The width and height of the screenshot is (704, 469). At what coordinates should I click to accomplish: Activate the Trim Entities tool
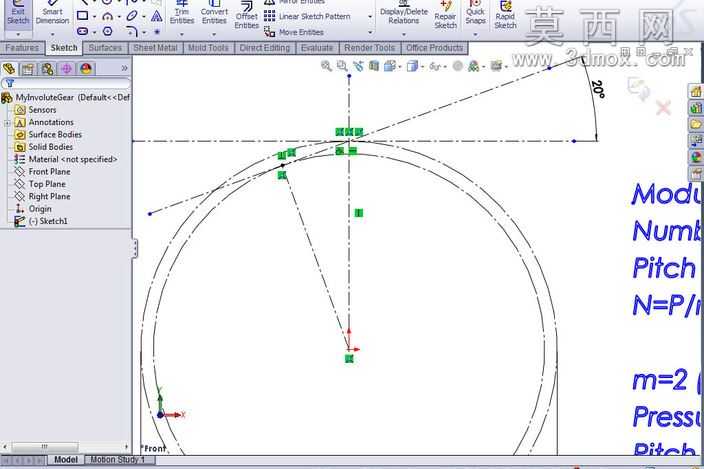coord(182,13)
